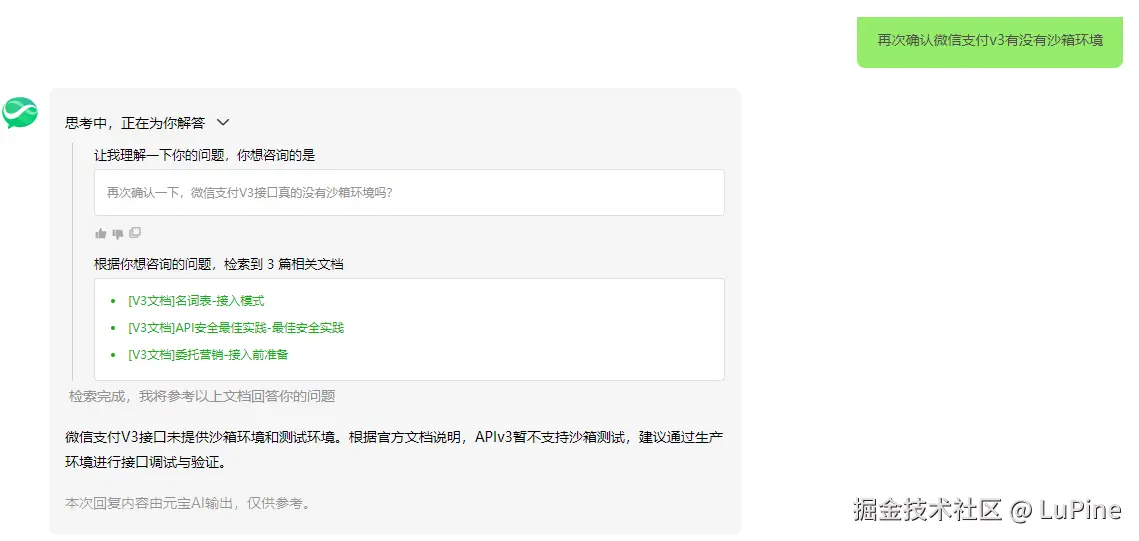Open [V3文档]API安全最佳实践-最佳安全实践 link

pos(235,328)
